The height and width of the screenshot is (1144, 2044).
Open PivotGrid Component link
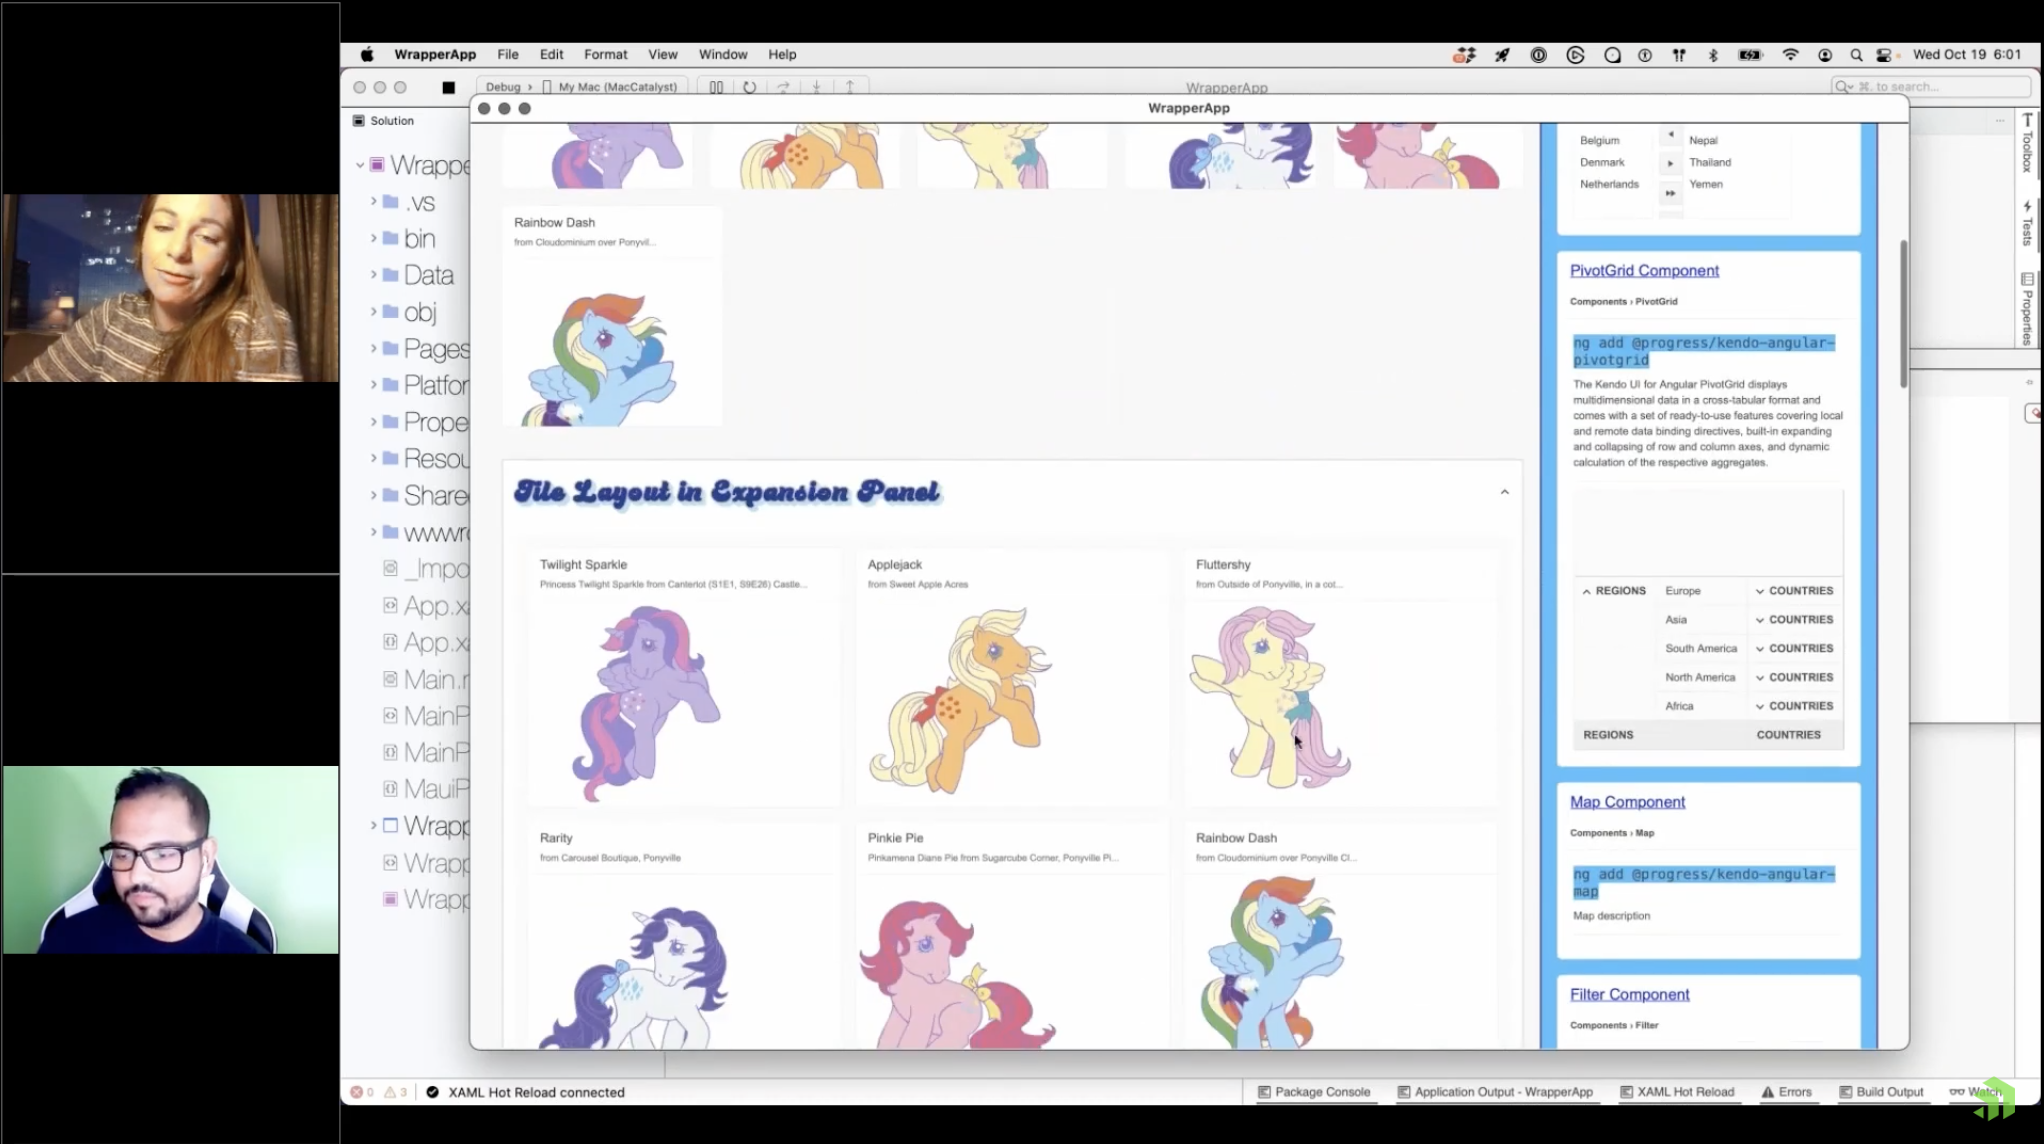click(x=1644, y=271)
